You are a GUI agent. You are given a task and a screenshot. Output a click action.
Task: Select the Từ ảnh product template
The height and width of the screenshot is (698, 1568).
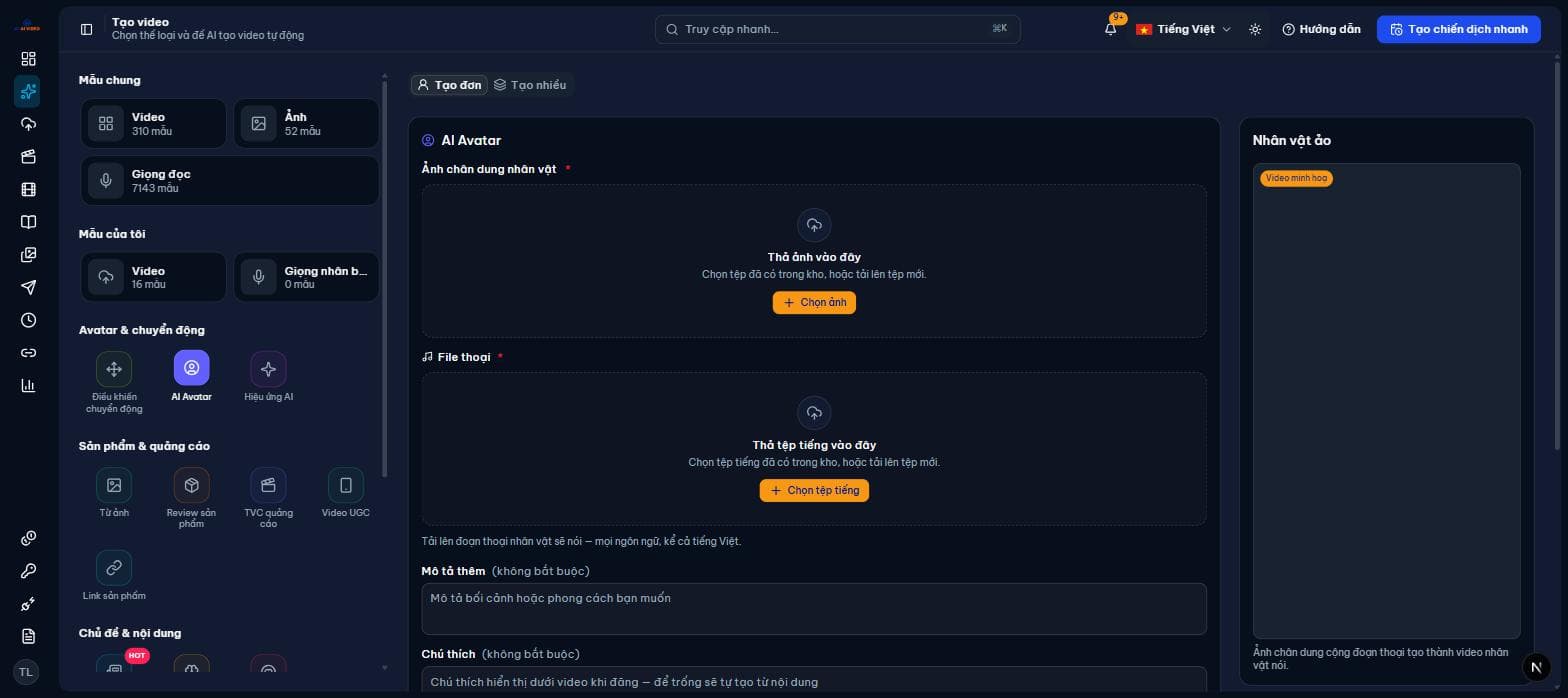click(114, 485)
